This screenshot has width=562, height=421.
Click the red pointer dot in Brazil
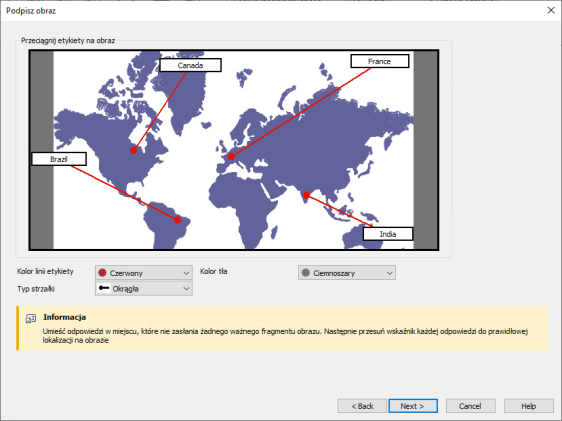coord(177,220)
